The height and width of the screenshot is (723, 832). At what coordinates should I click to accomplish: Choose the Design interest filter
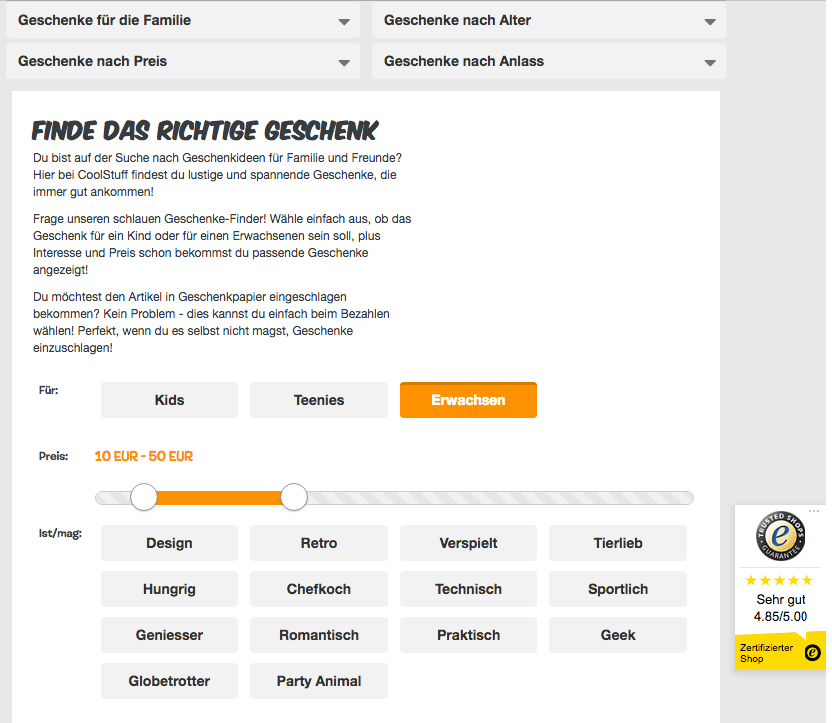coord(169,543)
